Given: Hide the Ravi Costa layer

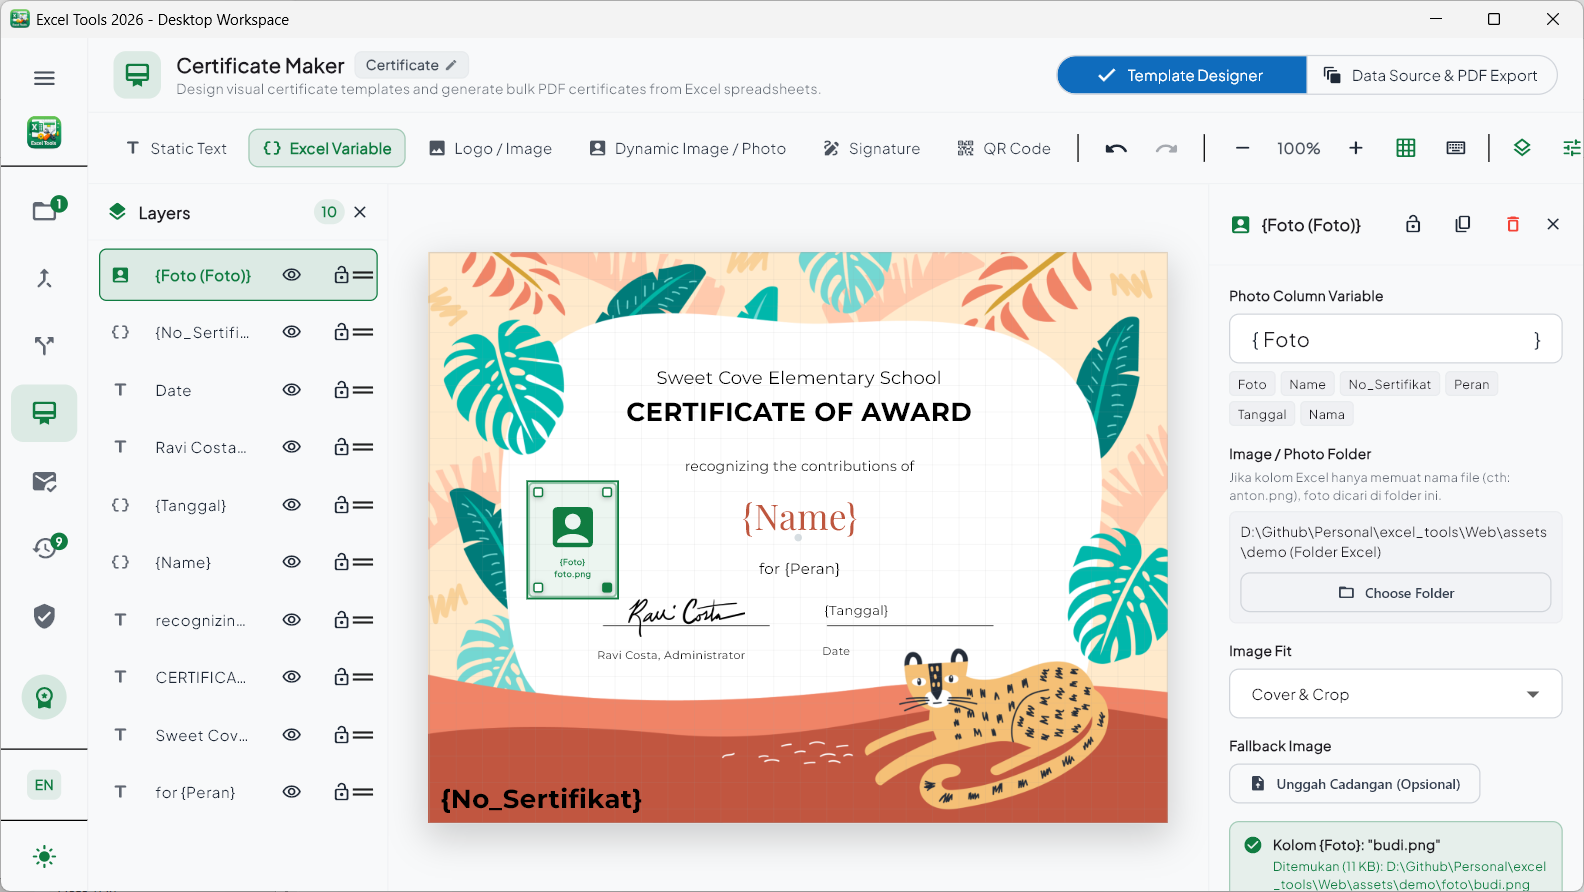Looking at the screenshot, I should coord(292,447).
